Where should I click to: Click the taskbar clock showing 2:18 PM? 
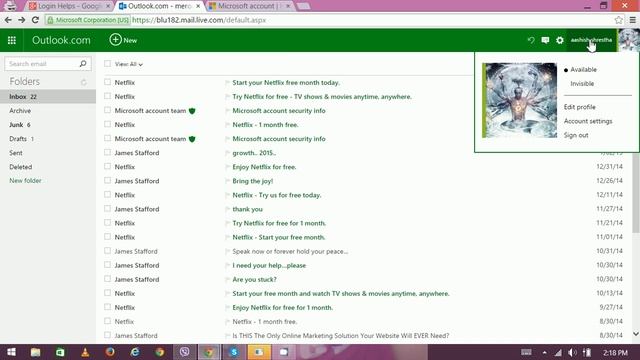point(615,352)
